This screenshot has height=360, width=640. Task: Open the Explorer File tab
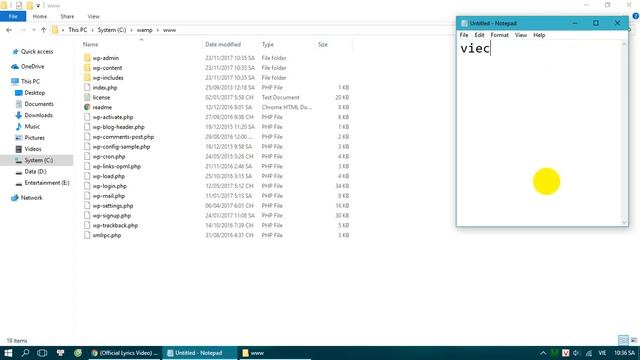point(13,16)
